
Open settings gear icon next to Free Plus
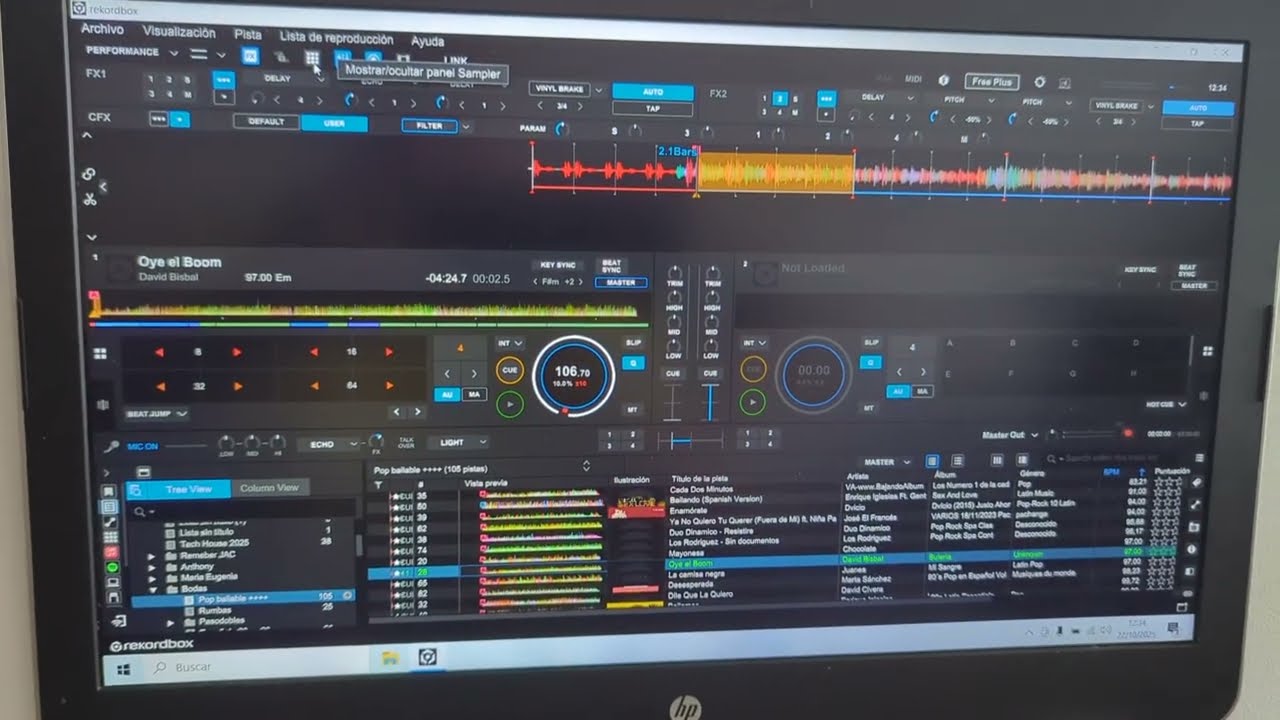coord(1040,83)
